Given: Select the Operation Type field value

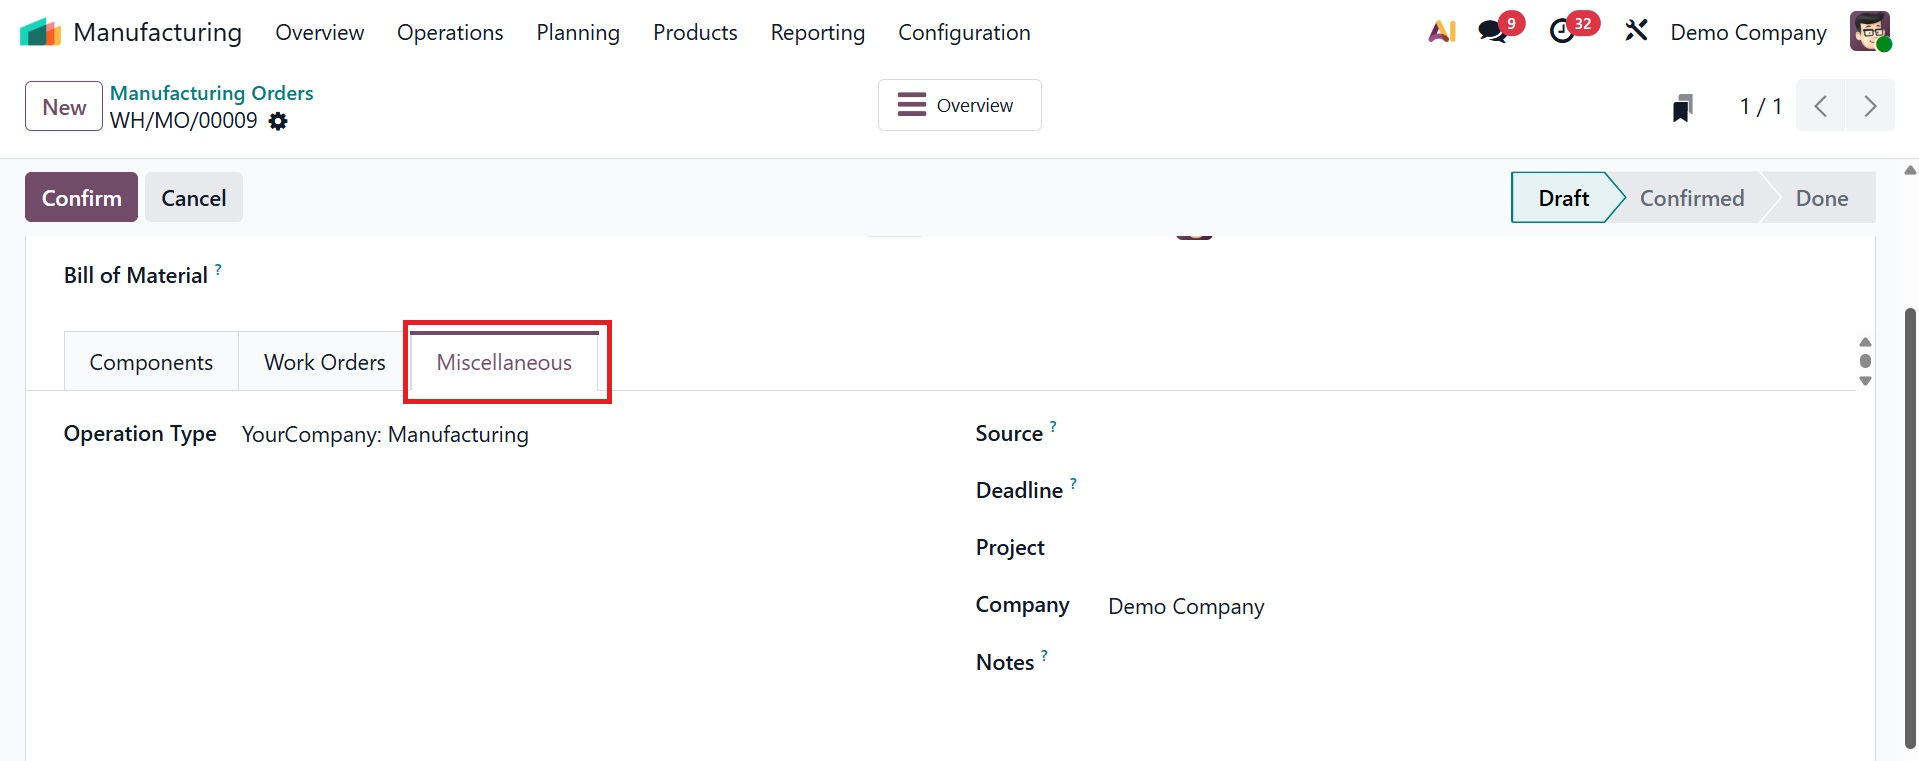Looking at the screenshot, I should click(x=385, y=435).
